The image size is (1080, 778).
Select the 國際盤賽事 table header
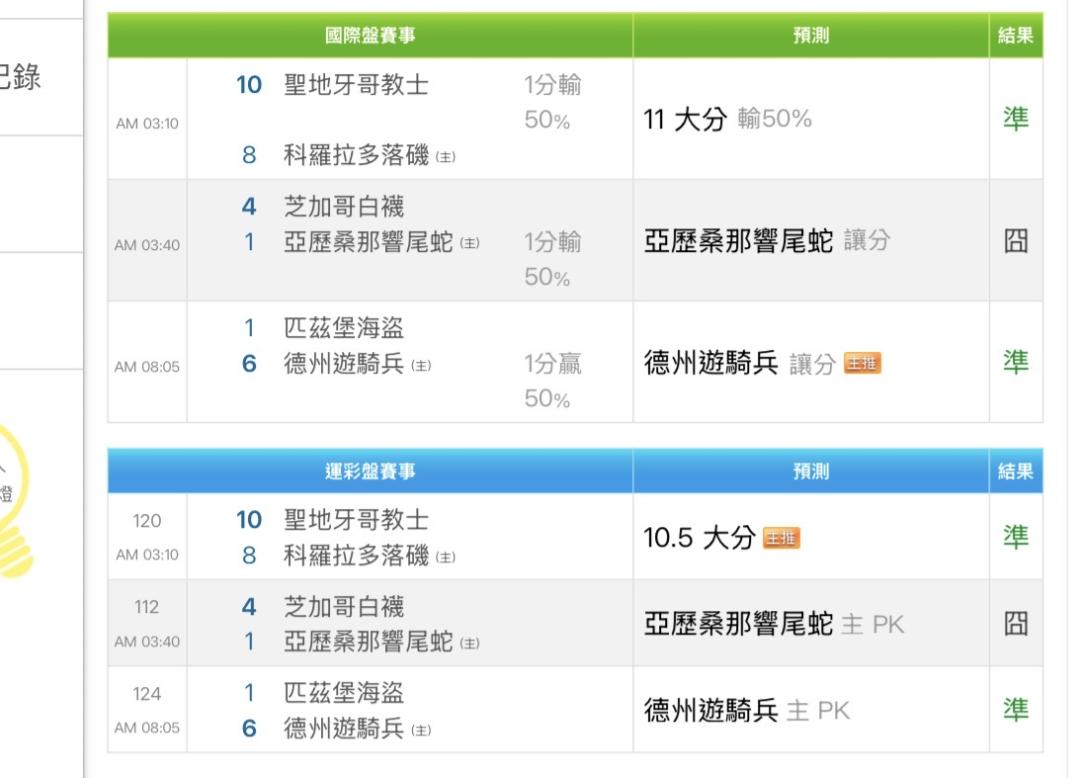point(370,36)
